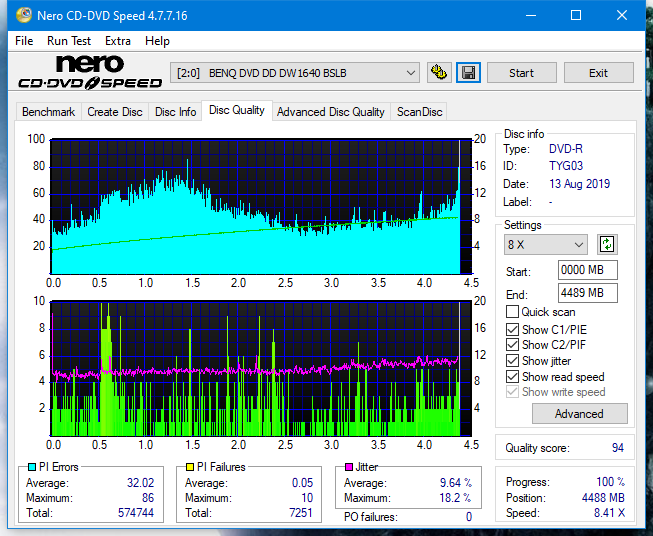
Task: Click the save floppy disk icon
Action: [x=469, y=73]
